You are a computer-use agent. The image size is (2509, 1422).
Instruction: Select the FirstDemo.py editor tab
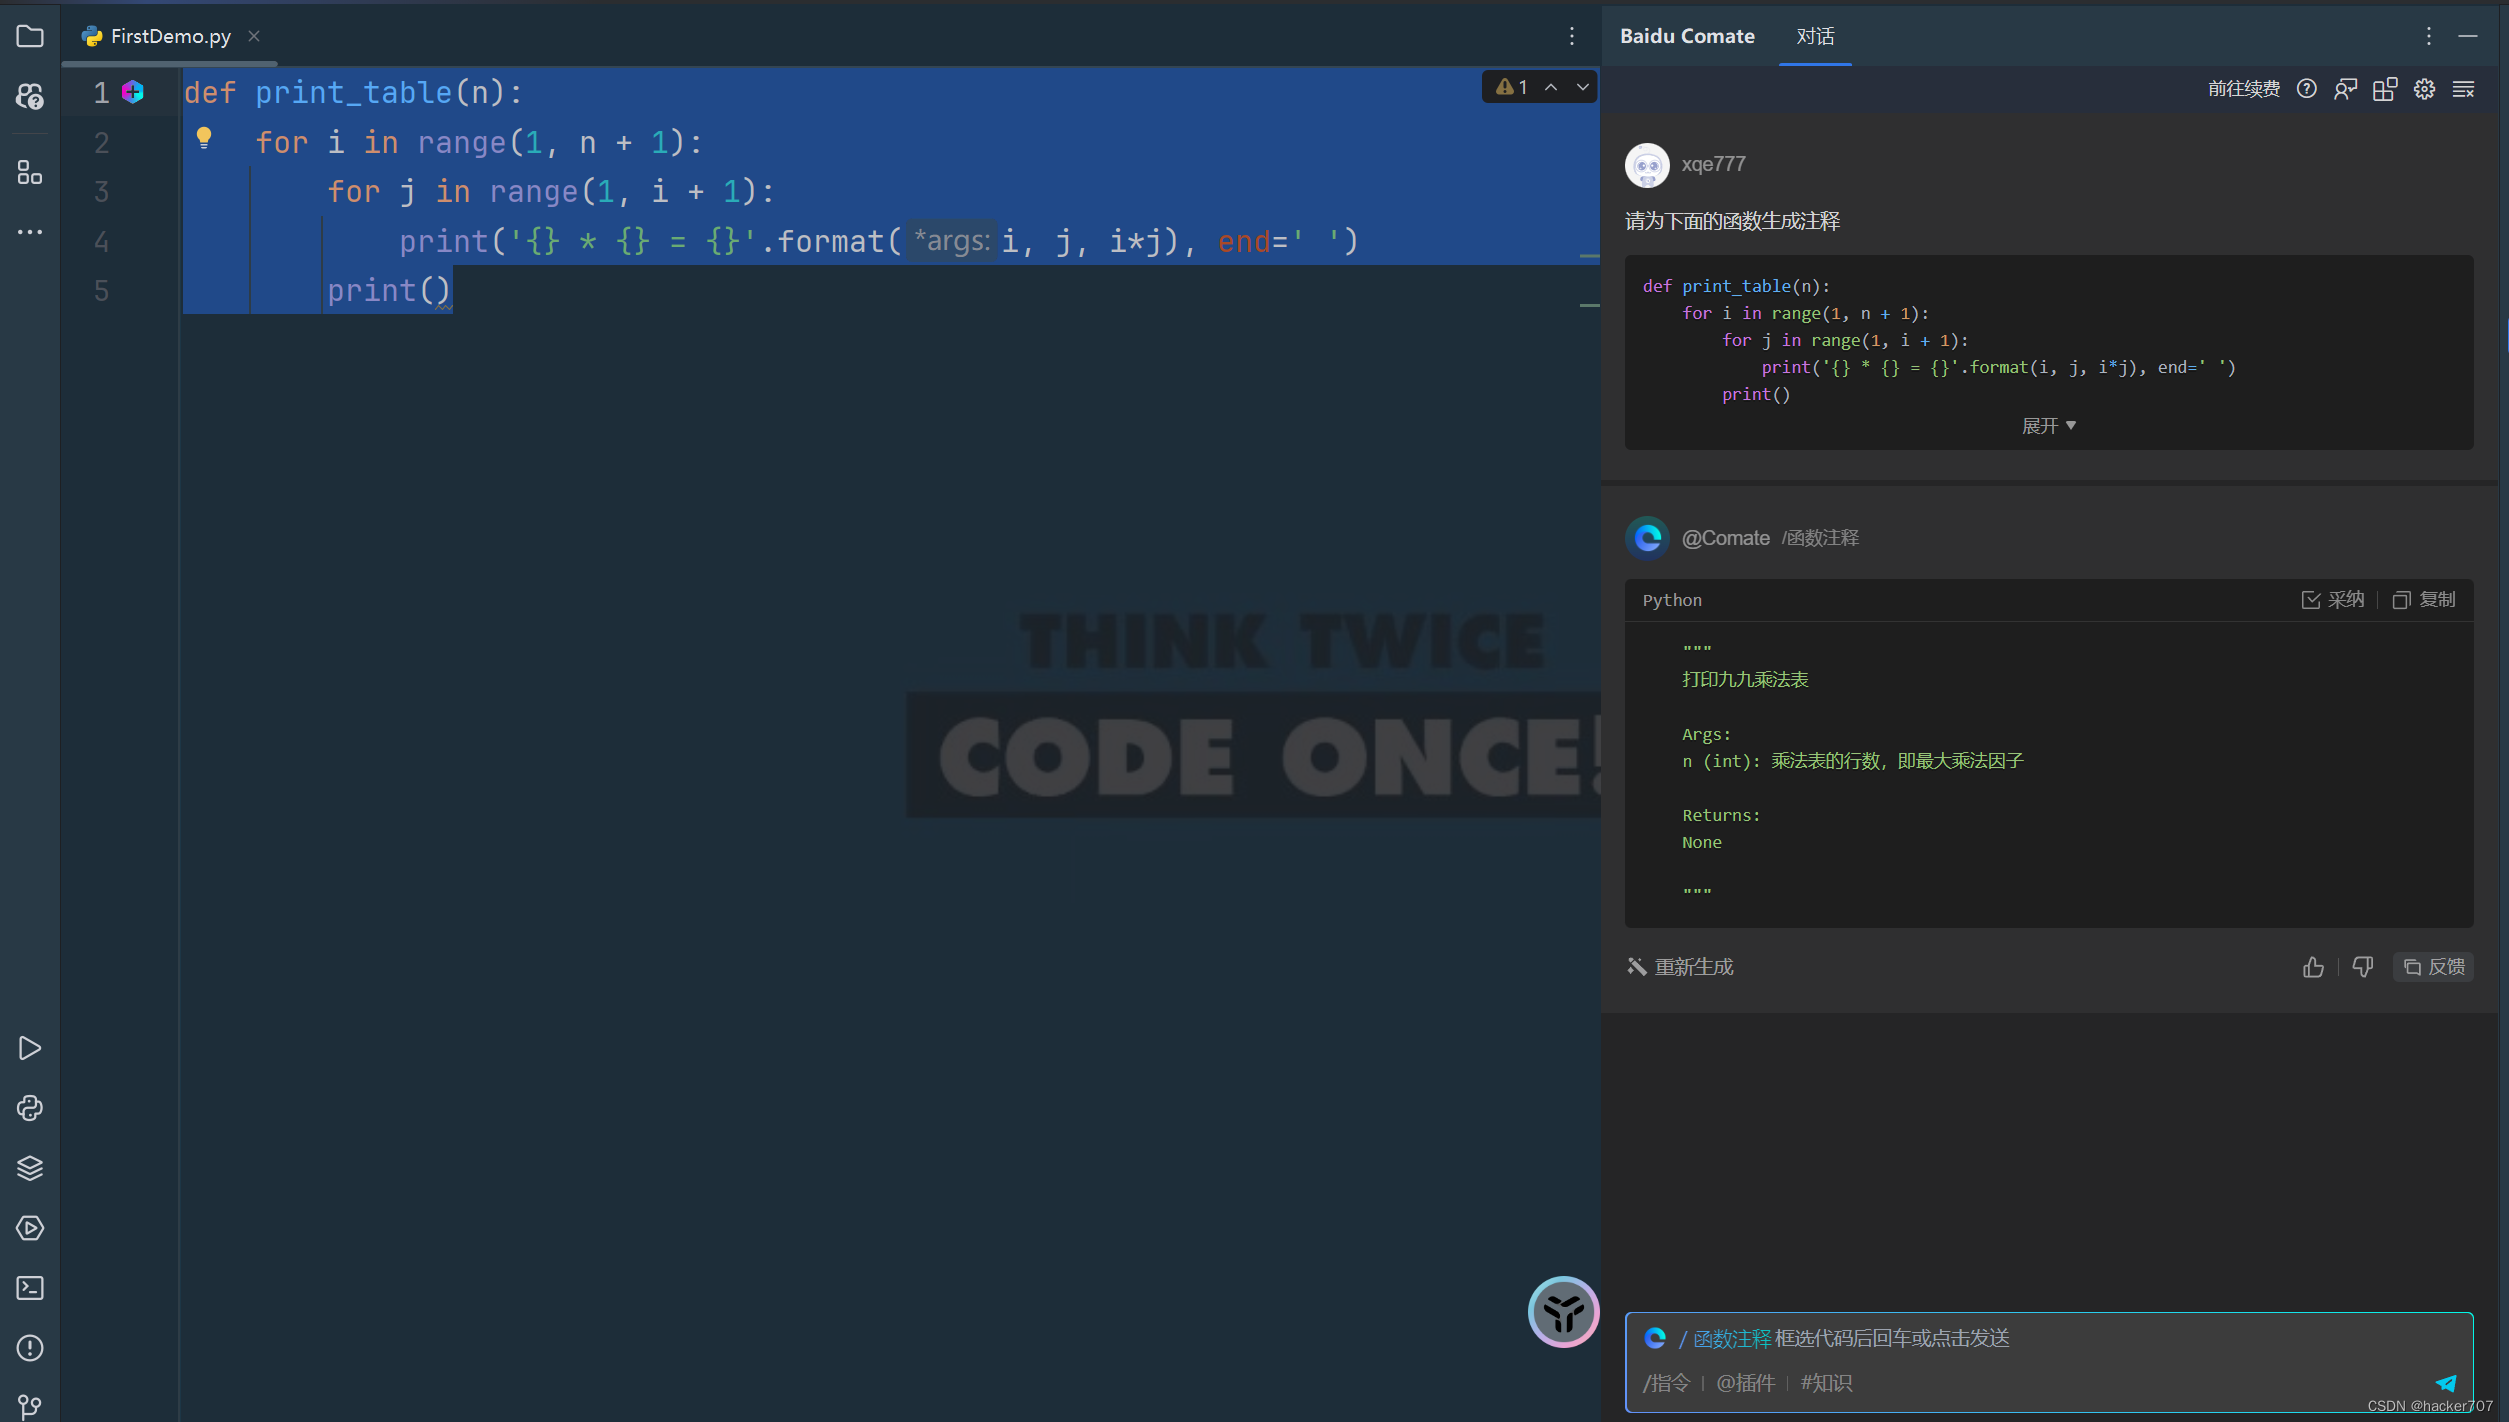[170, 36]
